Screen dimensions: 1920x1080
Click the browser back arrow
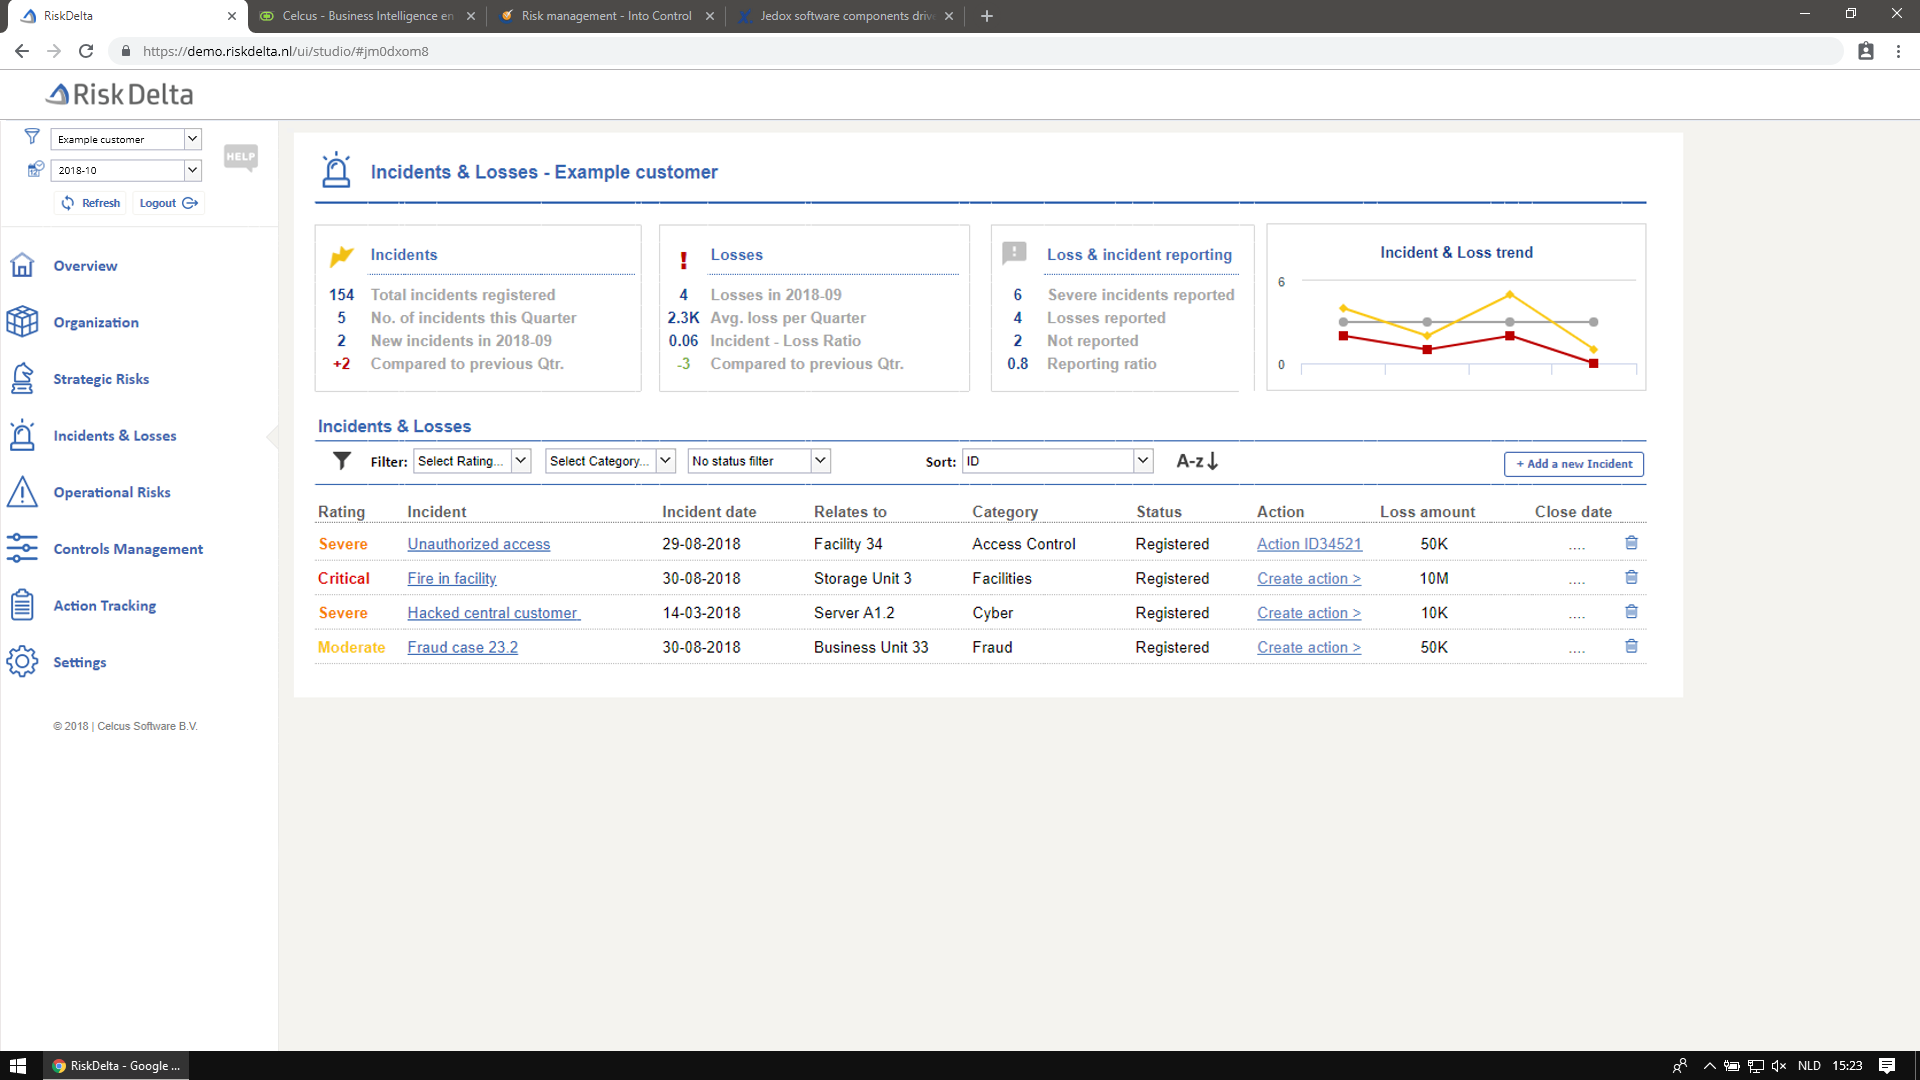click(x=22, y=51)
